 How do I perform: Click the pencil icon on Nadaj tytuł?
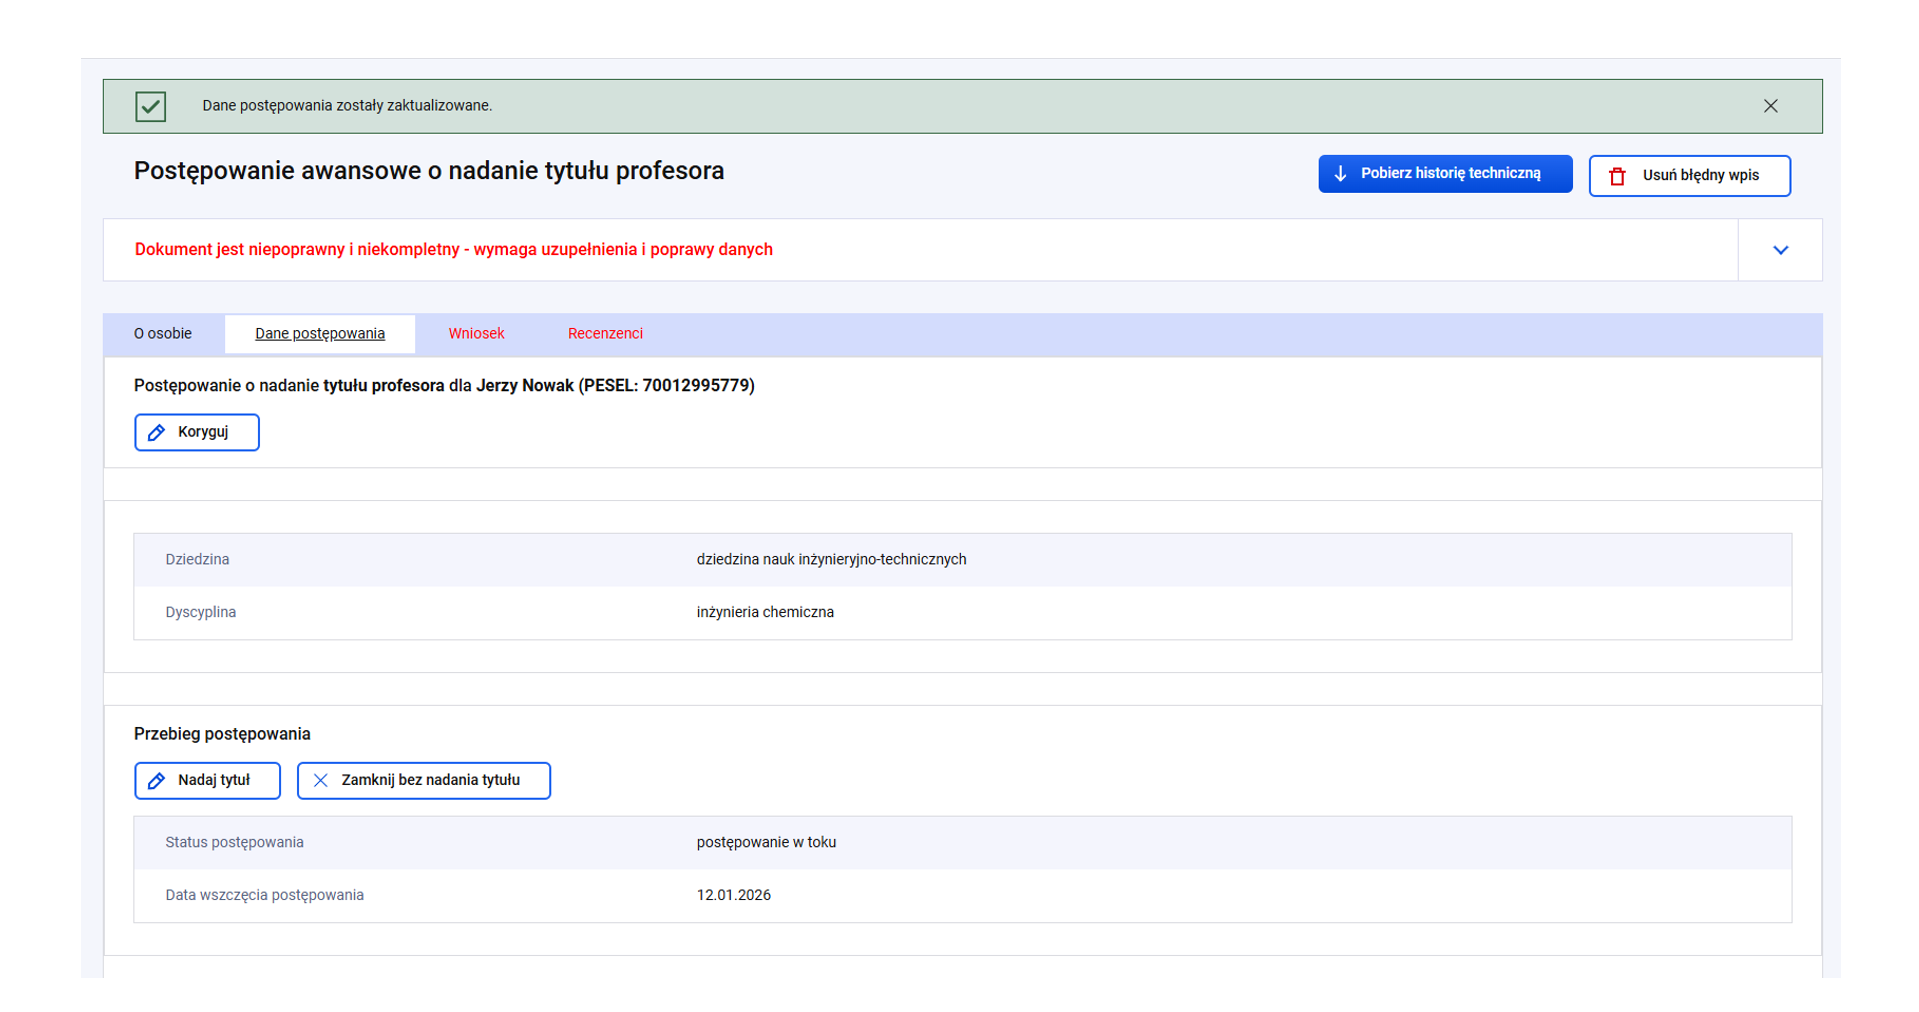[x=157, y=781]
